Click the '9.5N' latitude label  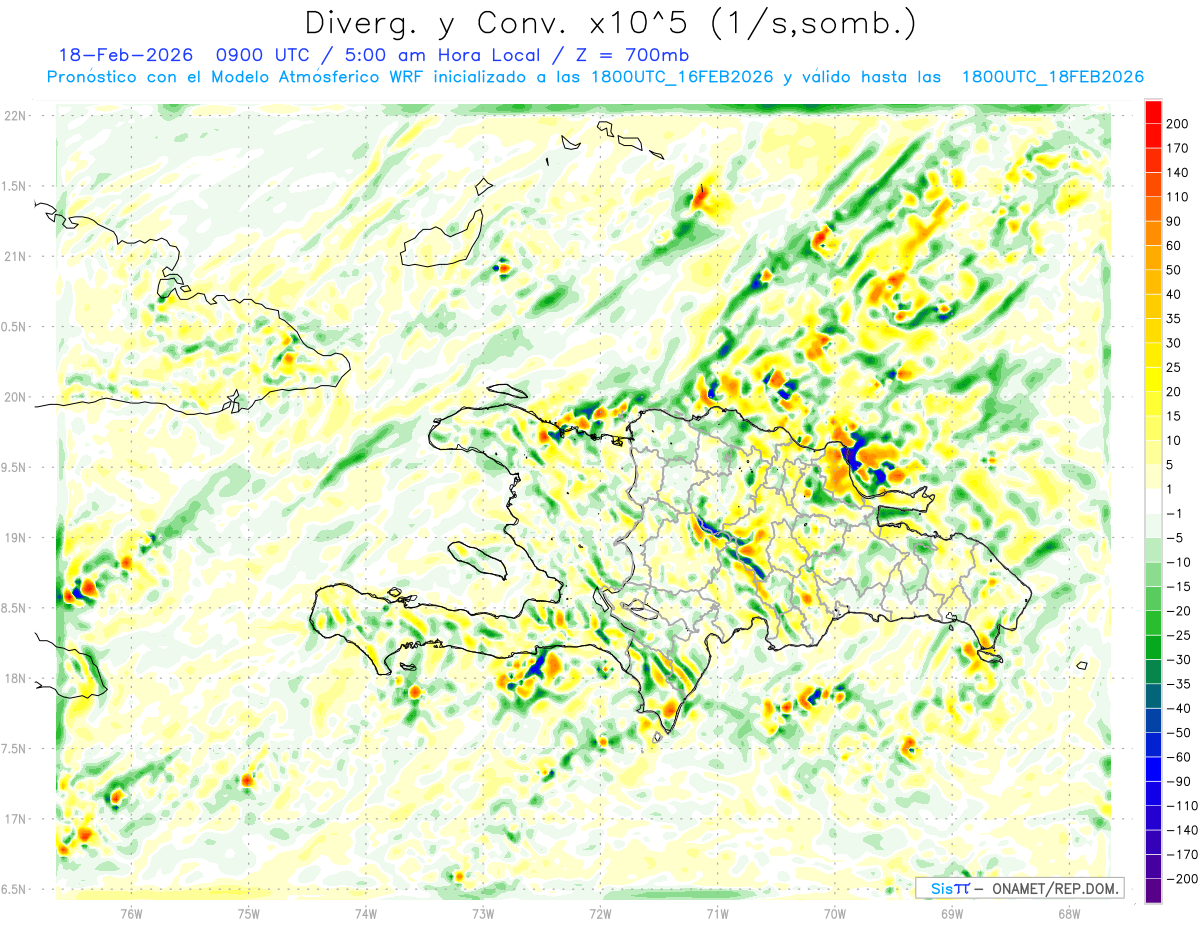[14, 467]
